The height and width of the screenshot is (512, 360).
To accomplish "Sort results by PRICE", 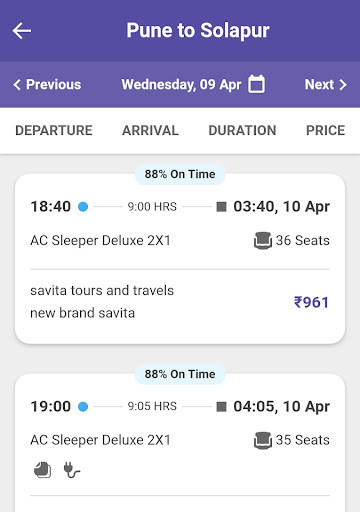I will 326,130.
